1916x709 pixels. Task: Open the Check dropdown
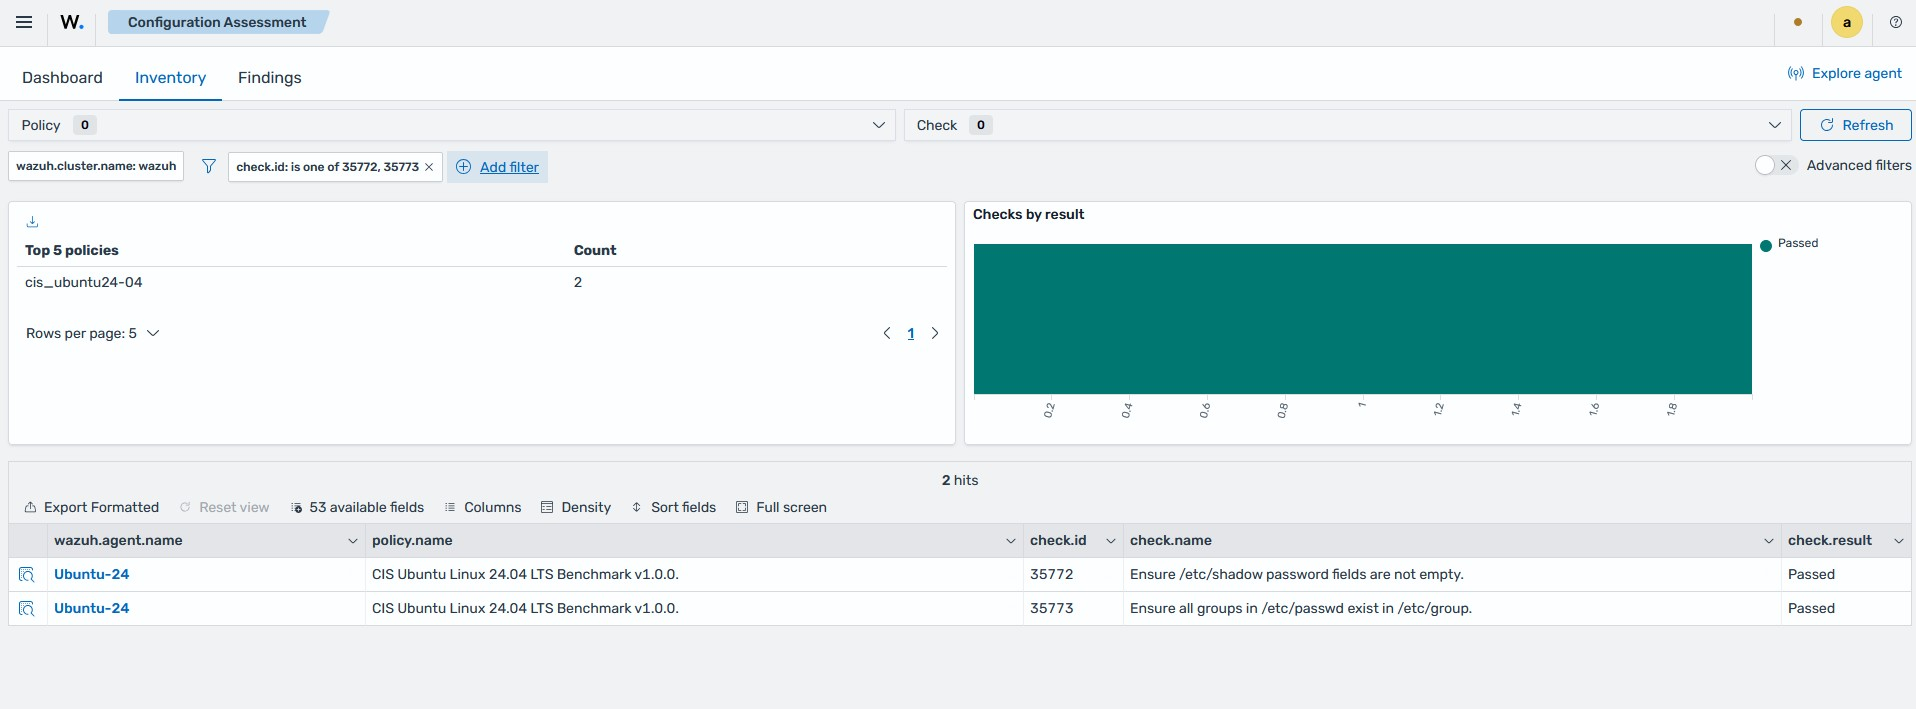pyautogui.click(x=1347, y=125)
